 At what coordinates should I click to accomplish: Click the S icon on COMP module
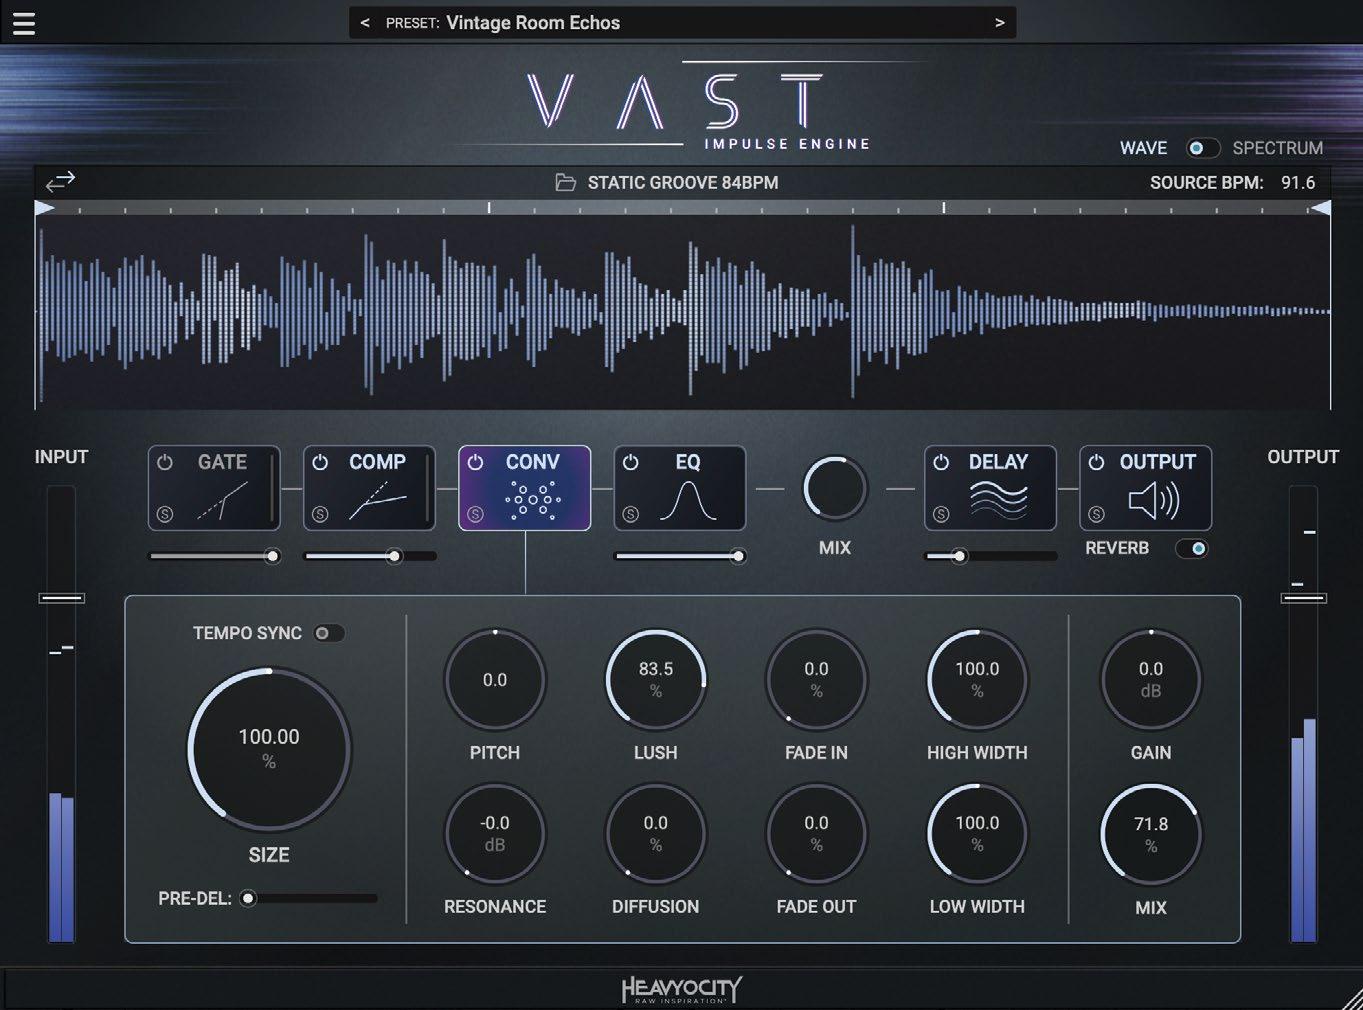[x=320, y=514]
